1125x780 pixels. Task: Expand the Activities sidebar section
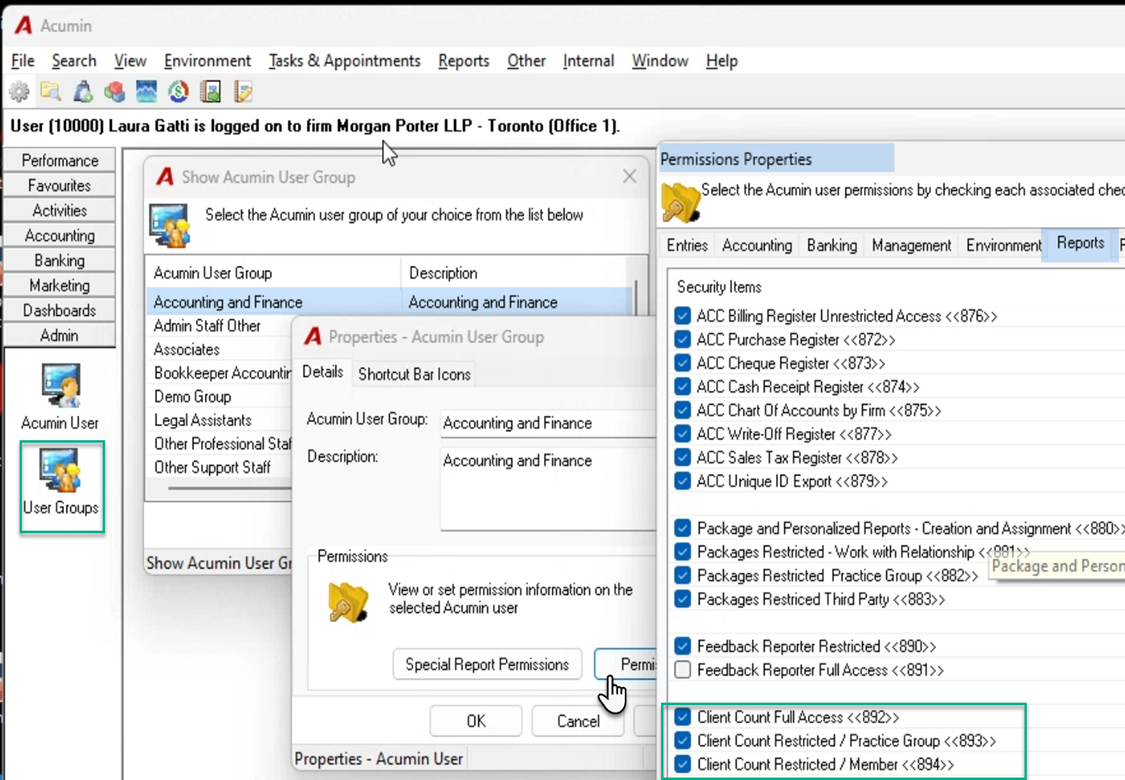click(x=60, y=211)
